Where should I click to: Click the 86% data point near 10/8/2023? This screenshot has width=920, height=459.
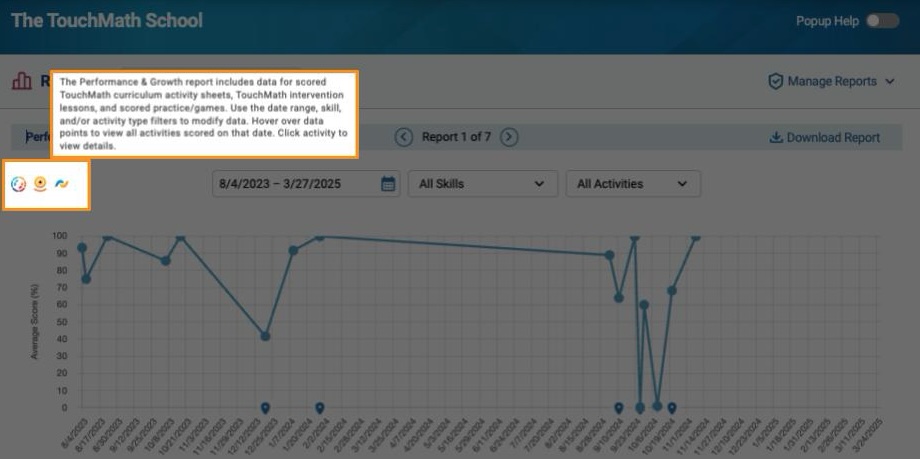pos(165,261)
